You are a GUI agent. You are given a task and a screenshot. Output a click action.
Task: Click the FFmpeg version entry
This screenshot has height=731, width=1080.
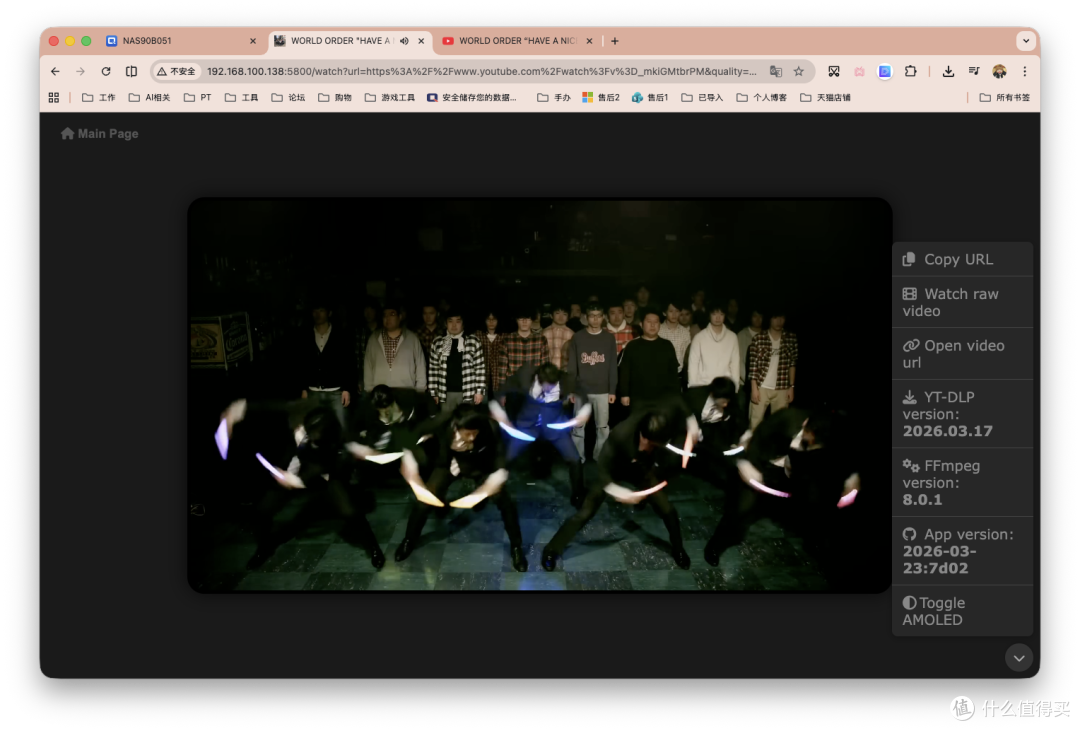click(962, 482)
